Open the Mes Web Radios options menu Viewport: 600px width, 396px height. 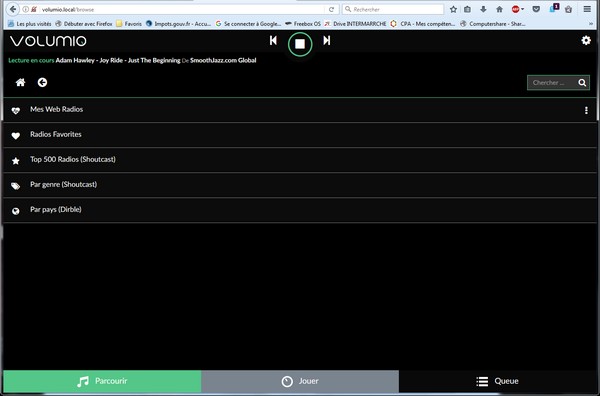(x=586, y=111)
